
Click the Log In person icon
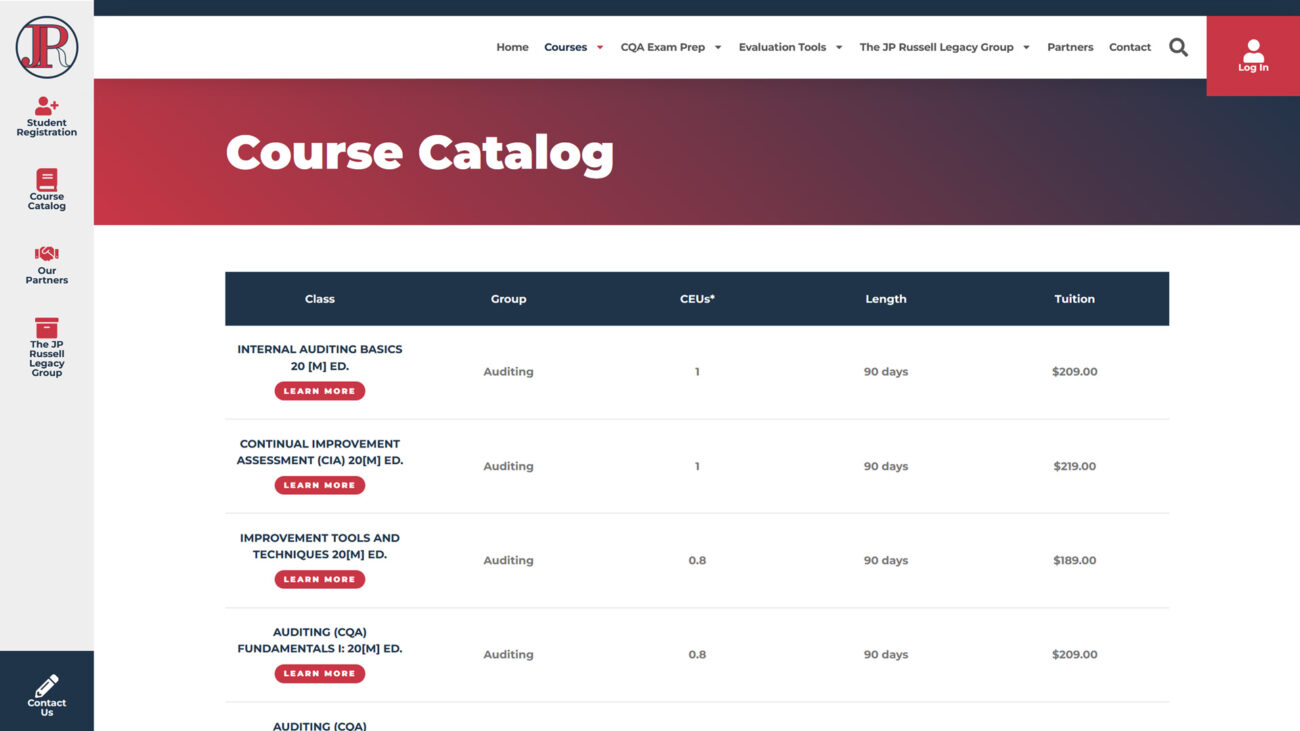(1253, 50)
